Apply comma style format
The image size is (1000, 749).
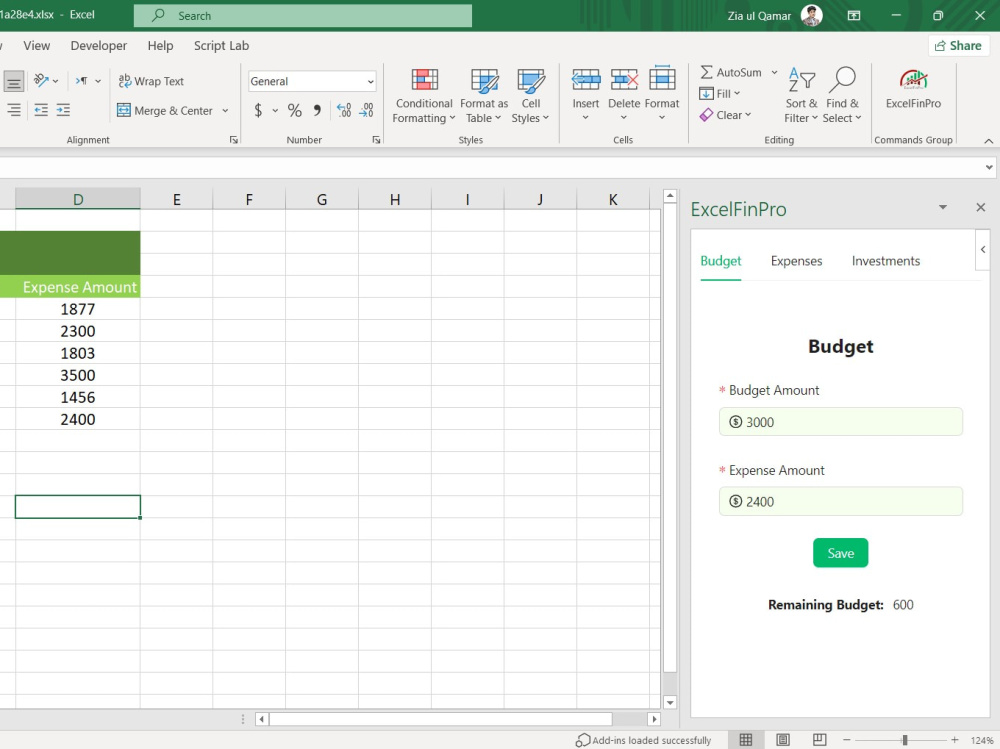click(x=317, y=110)
